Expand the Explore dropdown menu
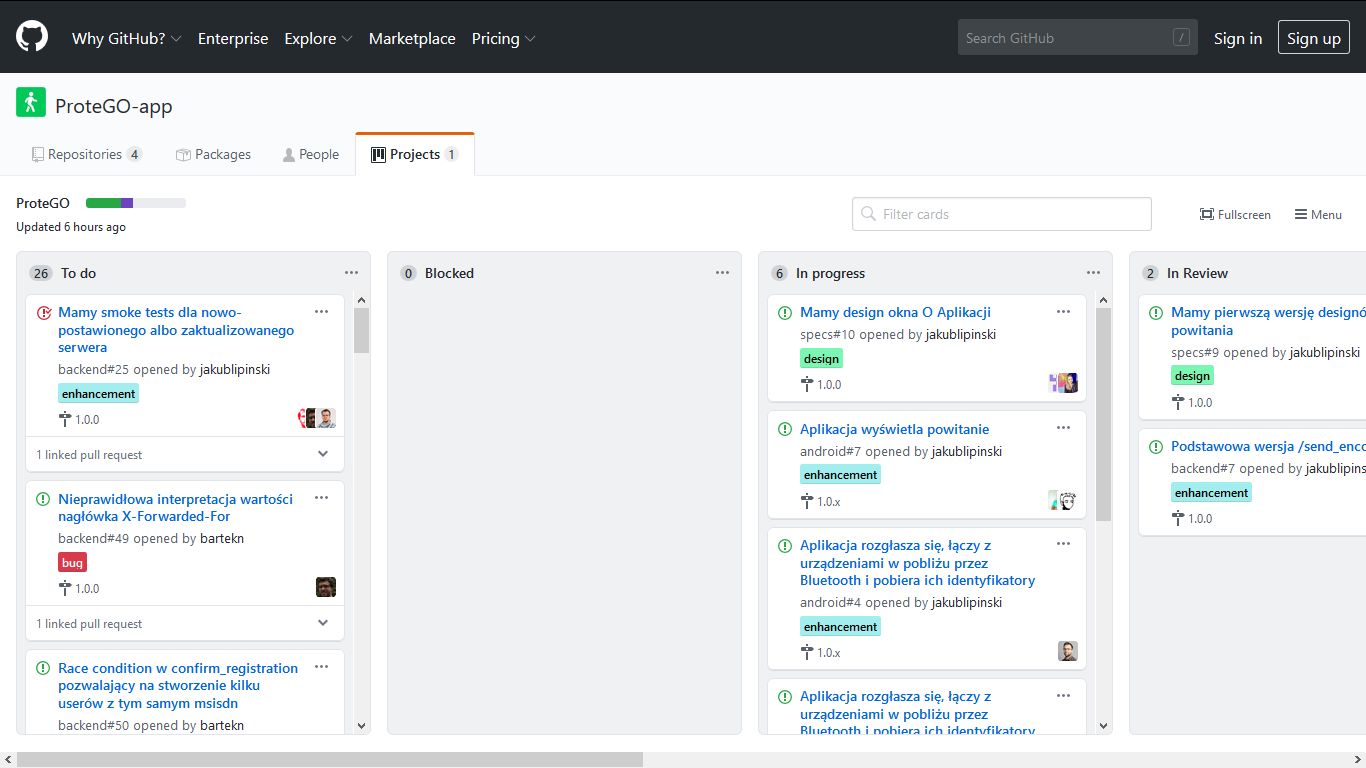 tap(318, 38)
